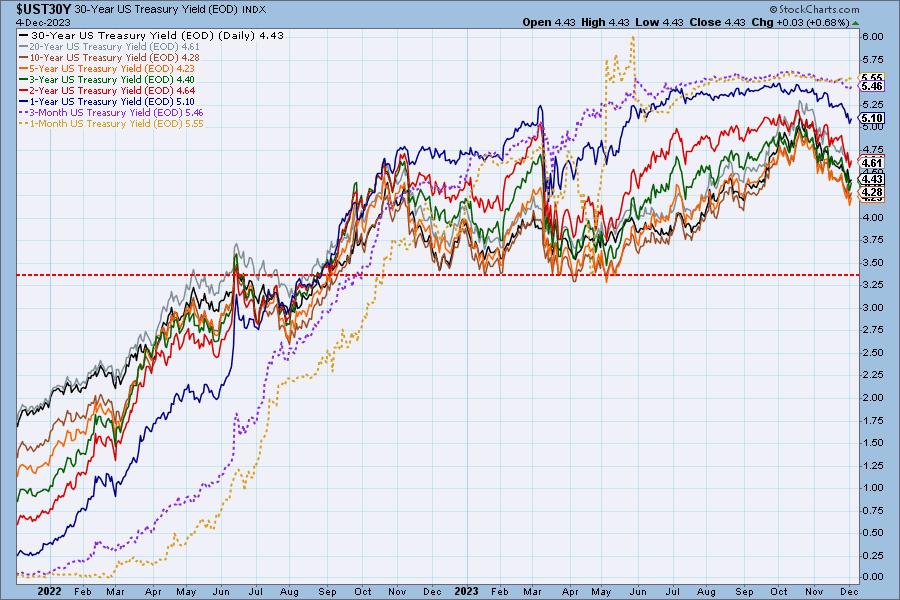Click the 2022 year label on x-axis
The image size is (900, 600).
[x=49, y=591]
